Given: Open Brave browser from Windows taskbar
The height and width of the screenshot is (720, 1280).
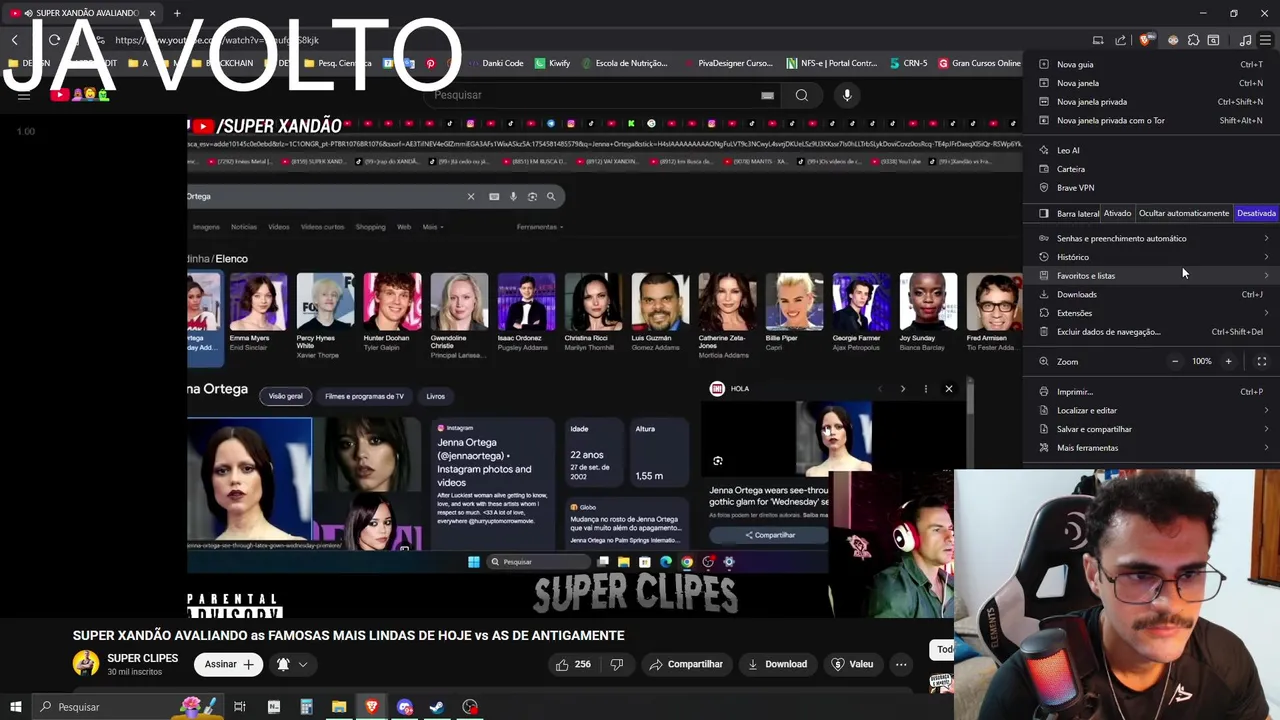Looking at the screenshot, I should (372, 707).
